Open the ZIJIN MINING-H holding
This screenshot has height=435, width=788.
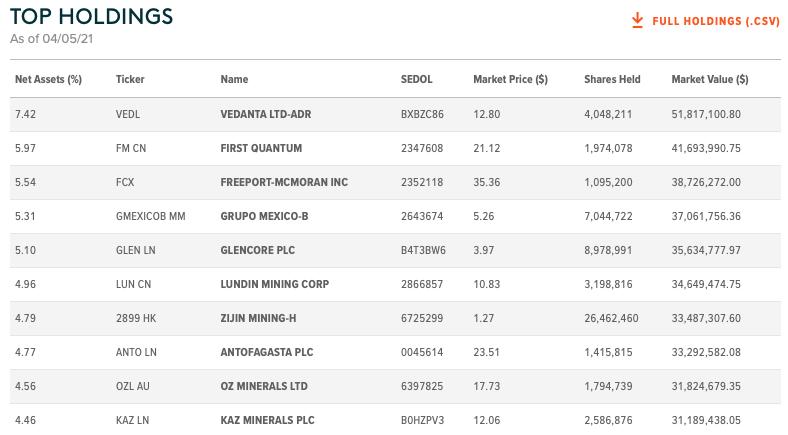coord(258,318)
